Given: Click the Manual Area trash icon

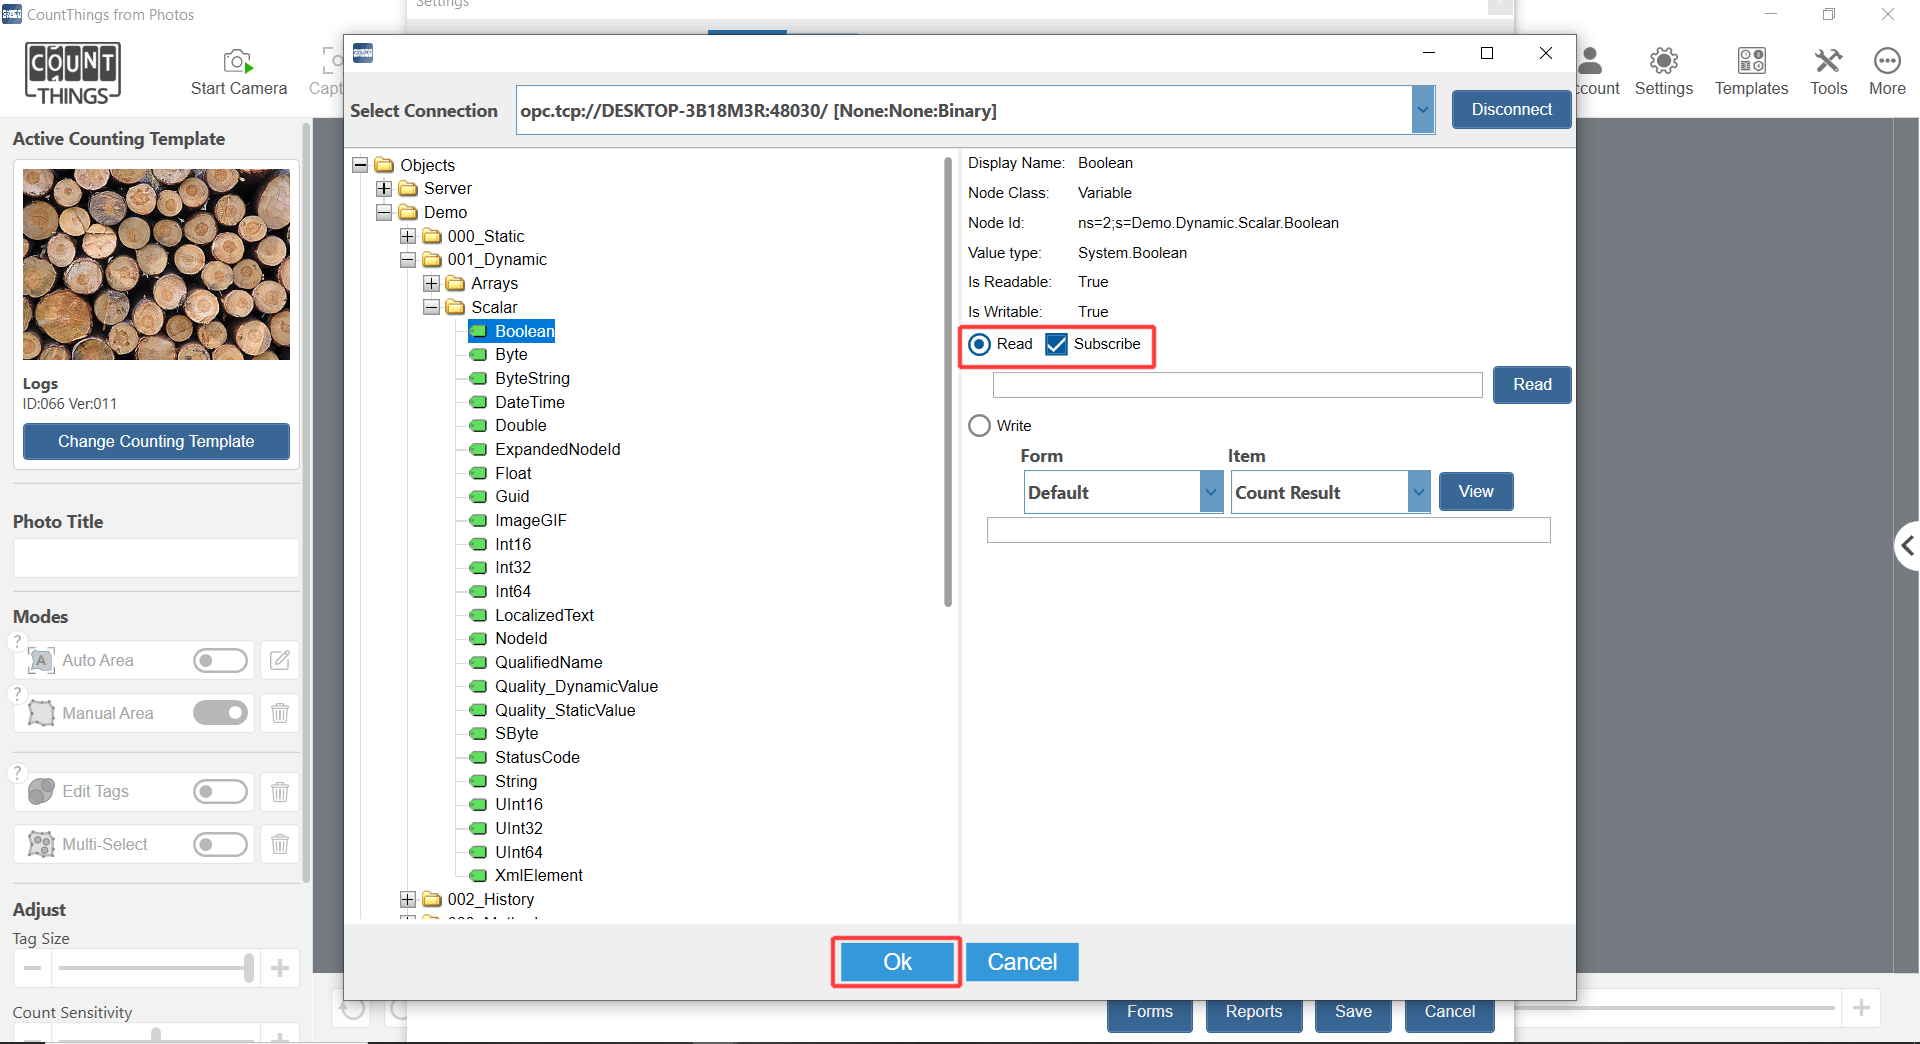Looking at the screenshot, I should pyautogui.click(x=280, y=713).
